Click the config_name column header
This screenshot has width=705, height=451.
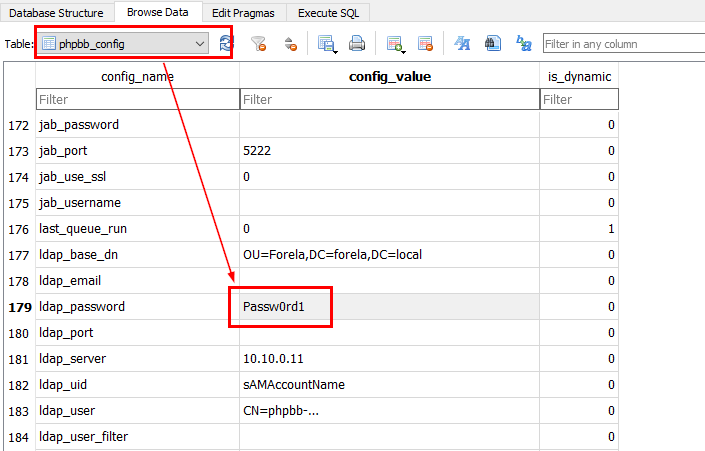[137, 76]
